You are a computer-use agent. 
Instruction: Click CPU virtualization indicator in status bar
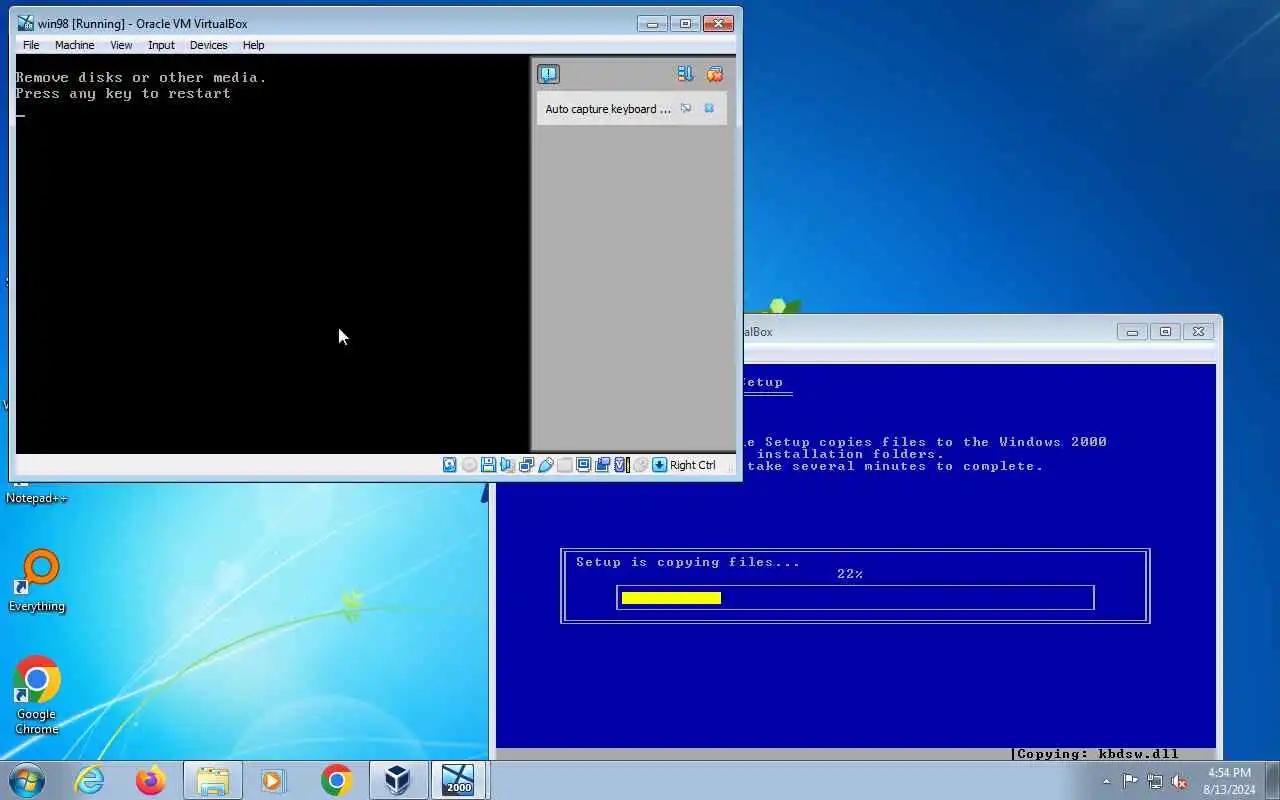[622, 465]
